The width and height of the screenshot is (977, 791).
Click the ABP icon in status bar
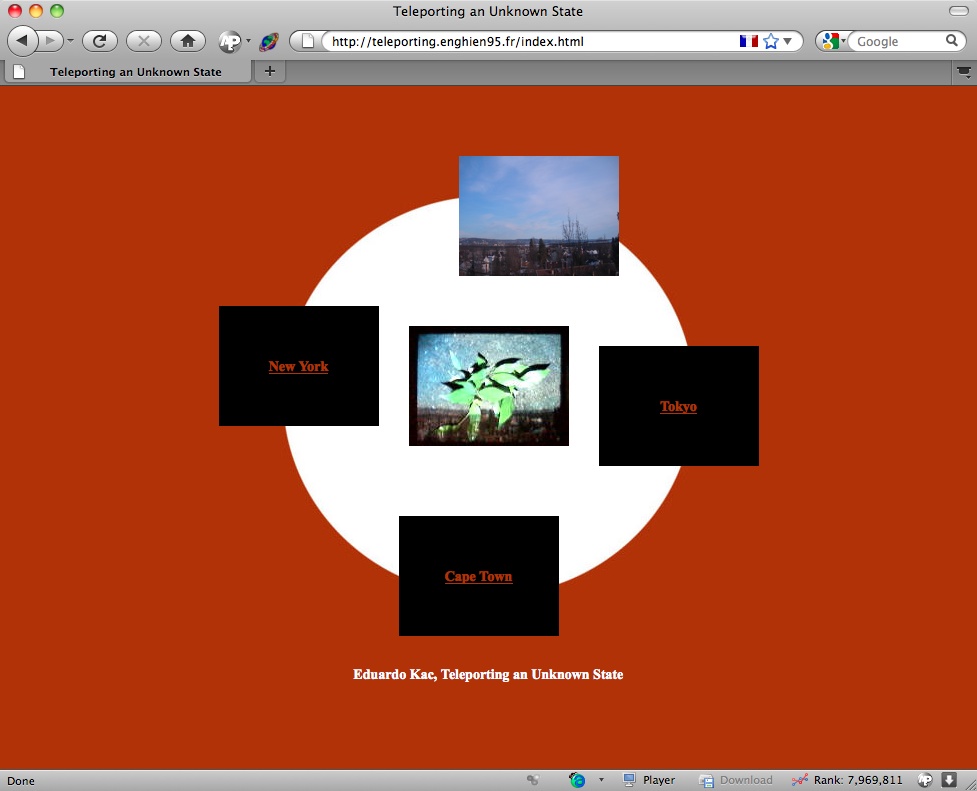[925, 780]
